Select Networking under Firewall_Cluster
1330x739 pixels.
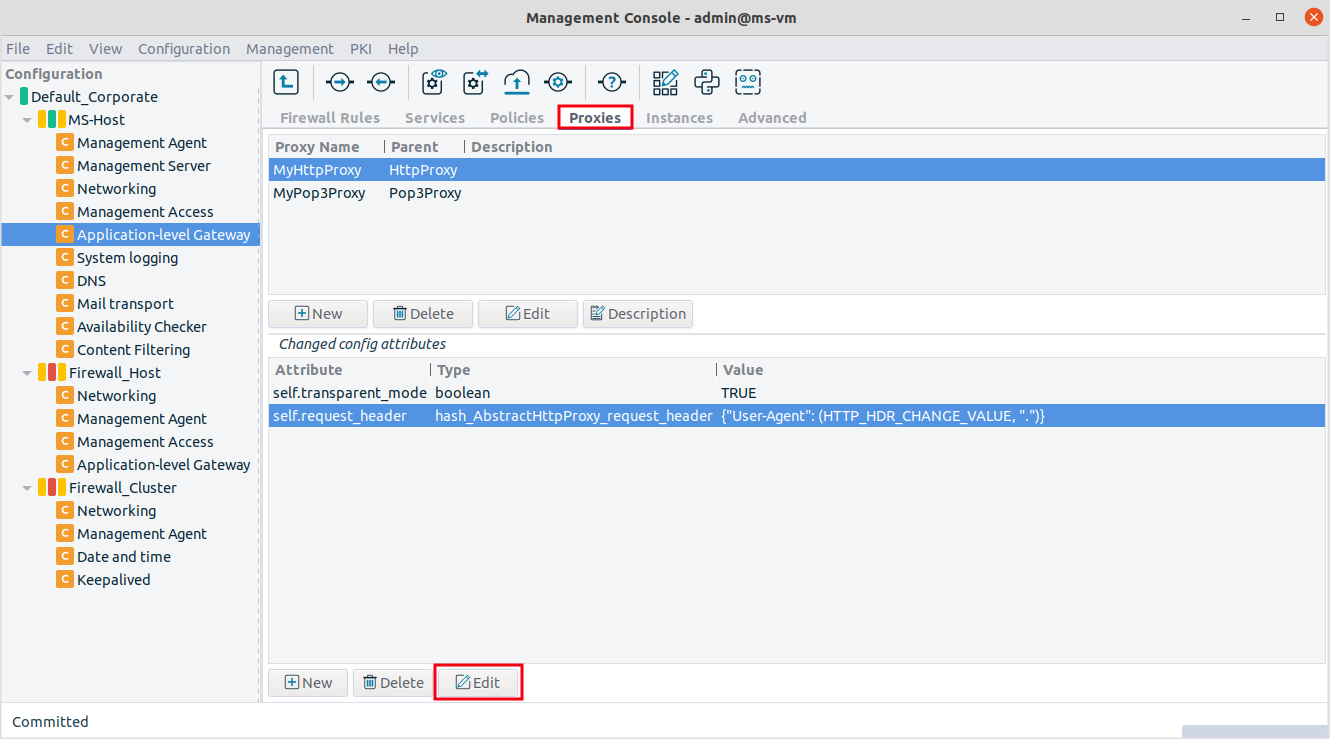(x=116, y=511)
